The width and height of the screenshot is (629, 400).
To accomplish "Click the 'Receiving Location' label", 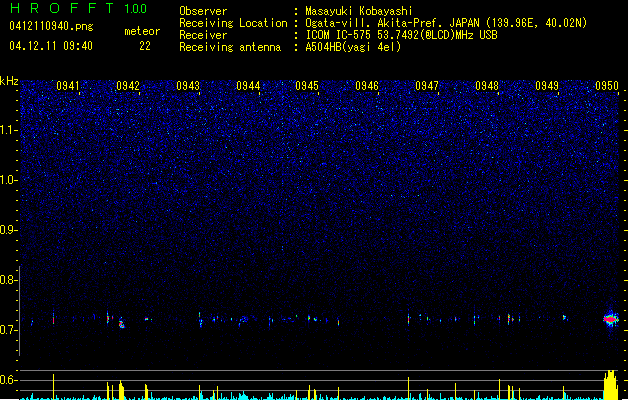I will [233, 23].
